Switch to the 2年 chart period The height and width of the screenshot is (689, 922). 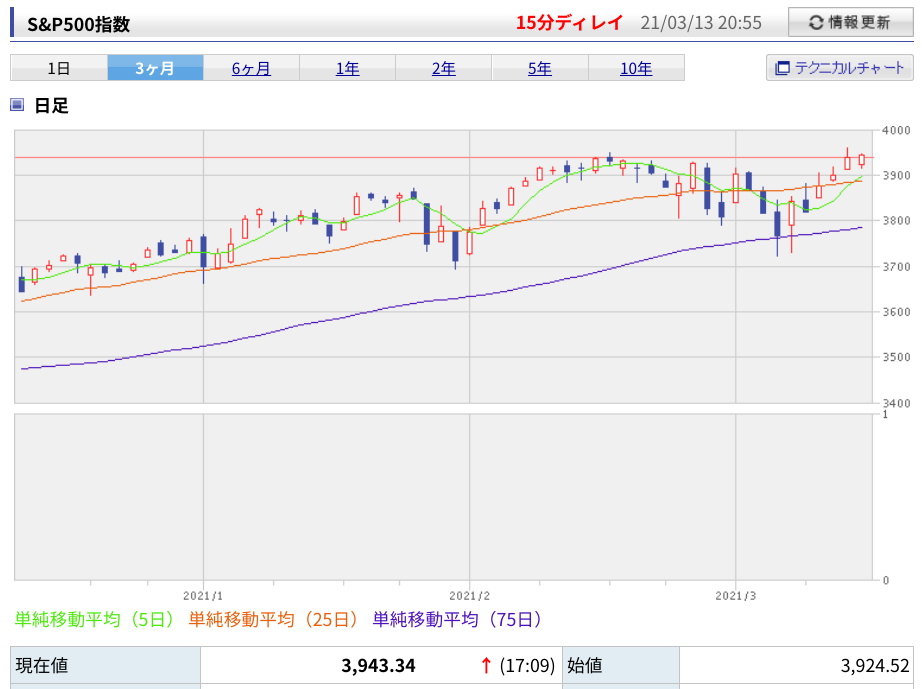[443, 68]
